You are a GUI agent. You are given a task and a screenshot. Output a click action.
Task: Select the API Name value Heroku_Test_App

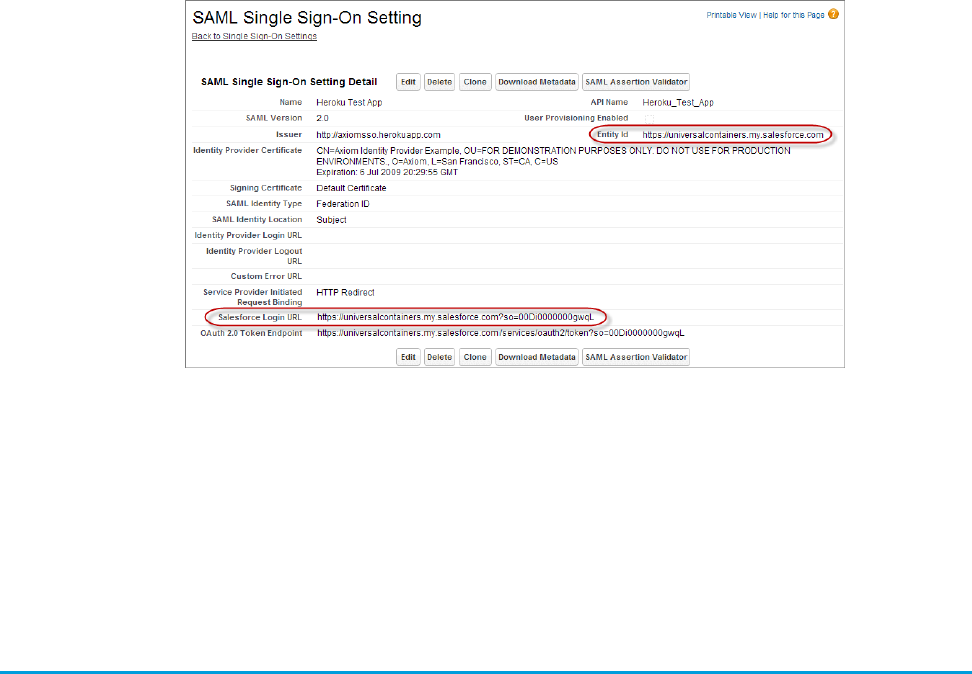[678, 102]
